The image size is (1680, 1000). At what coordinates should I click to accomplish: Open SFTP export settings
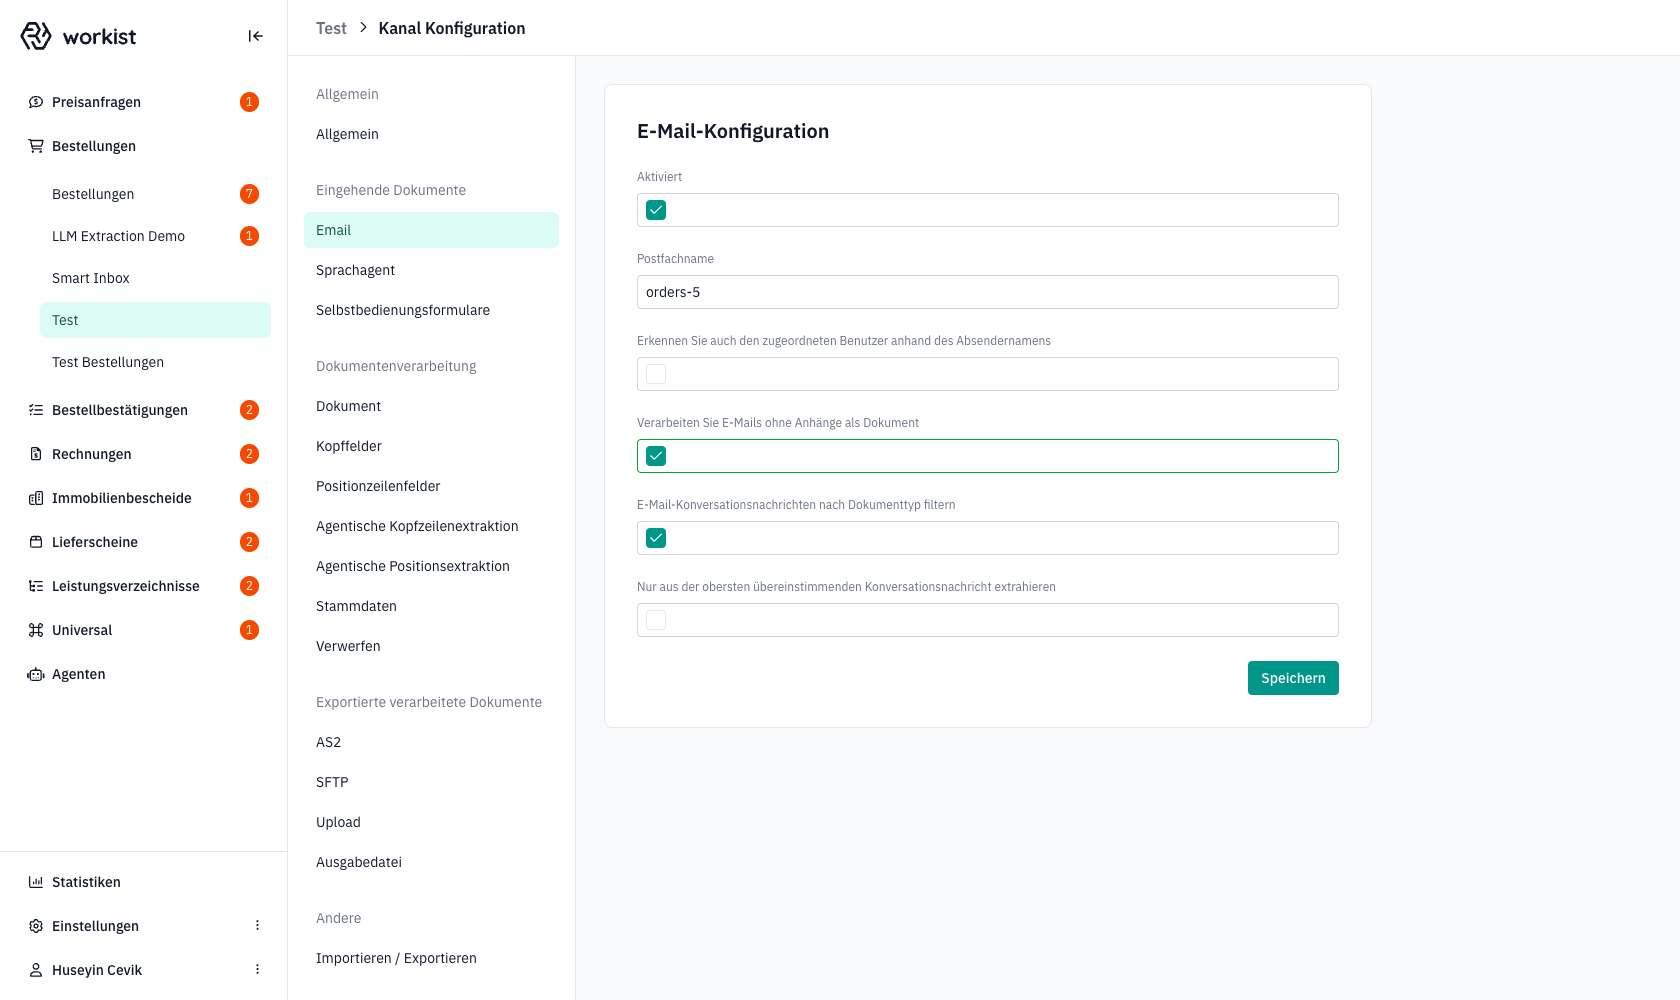(x=431, y=782)
